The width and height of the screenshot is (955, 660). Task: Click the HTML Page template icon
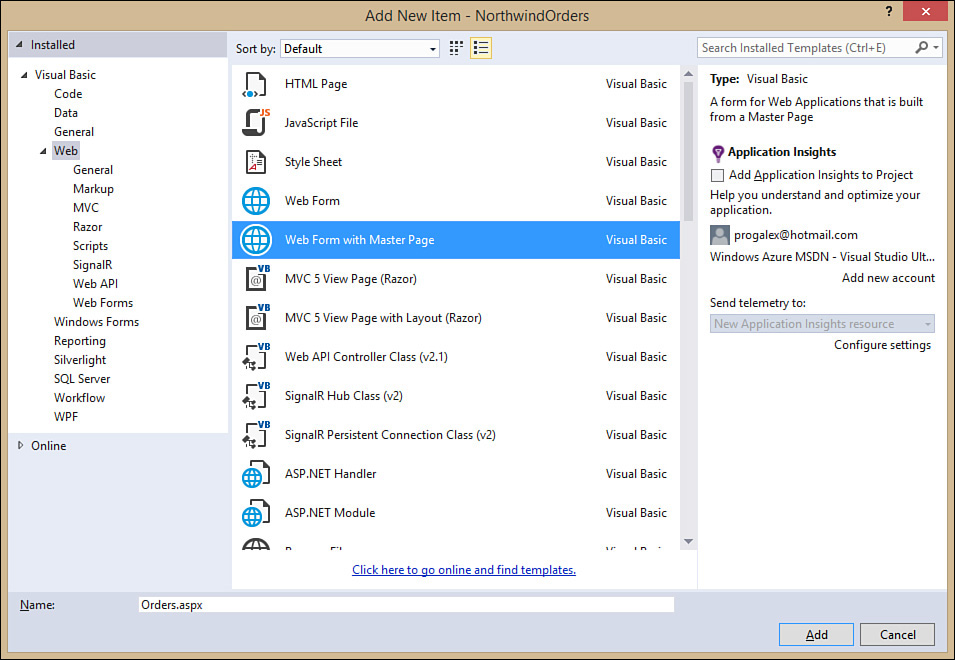[256, 84]
